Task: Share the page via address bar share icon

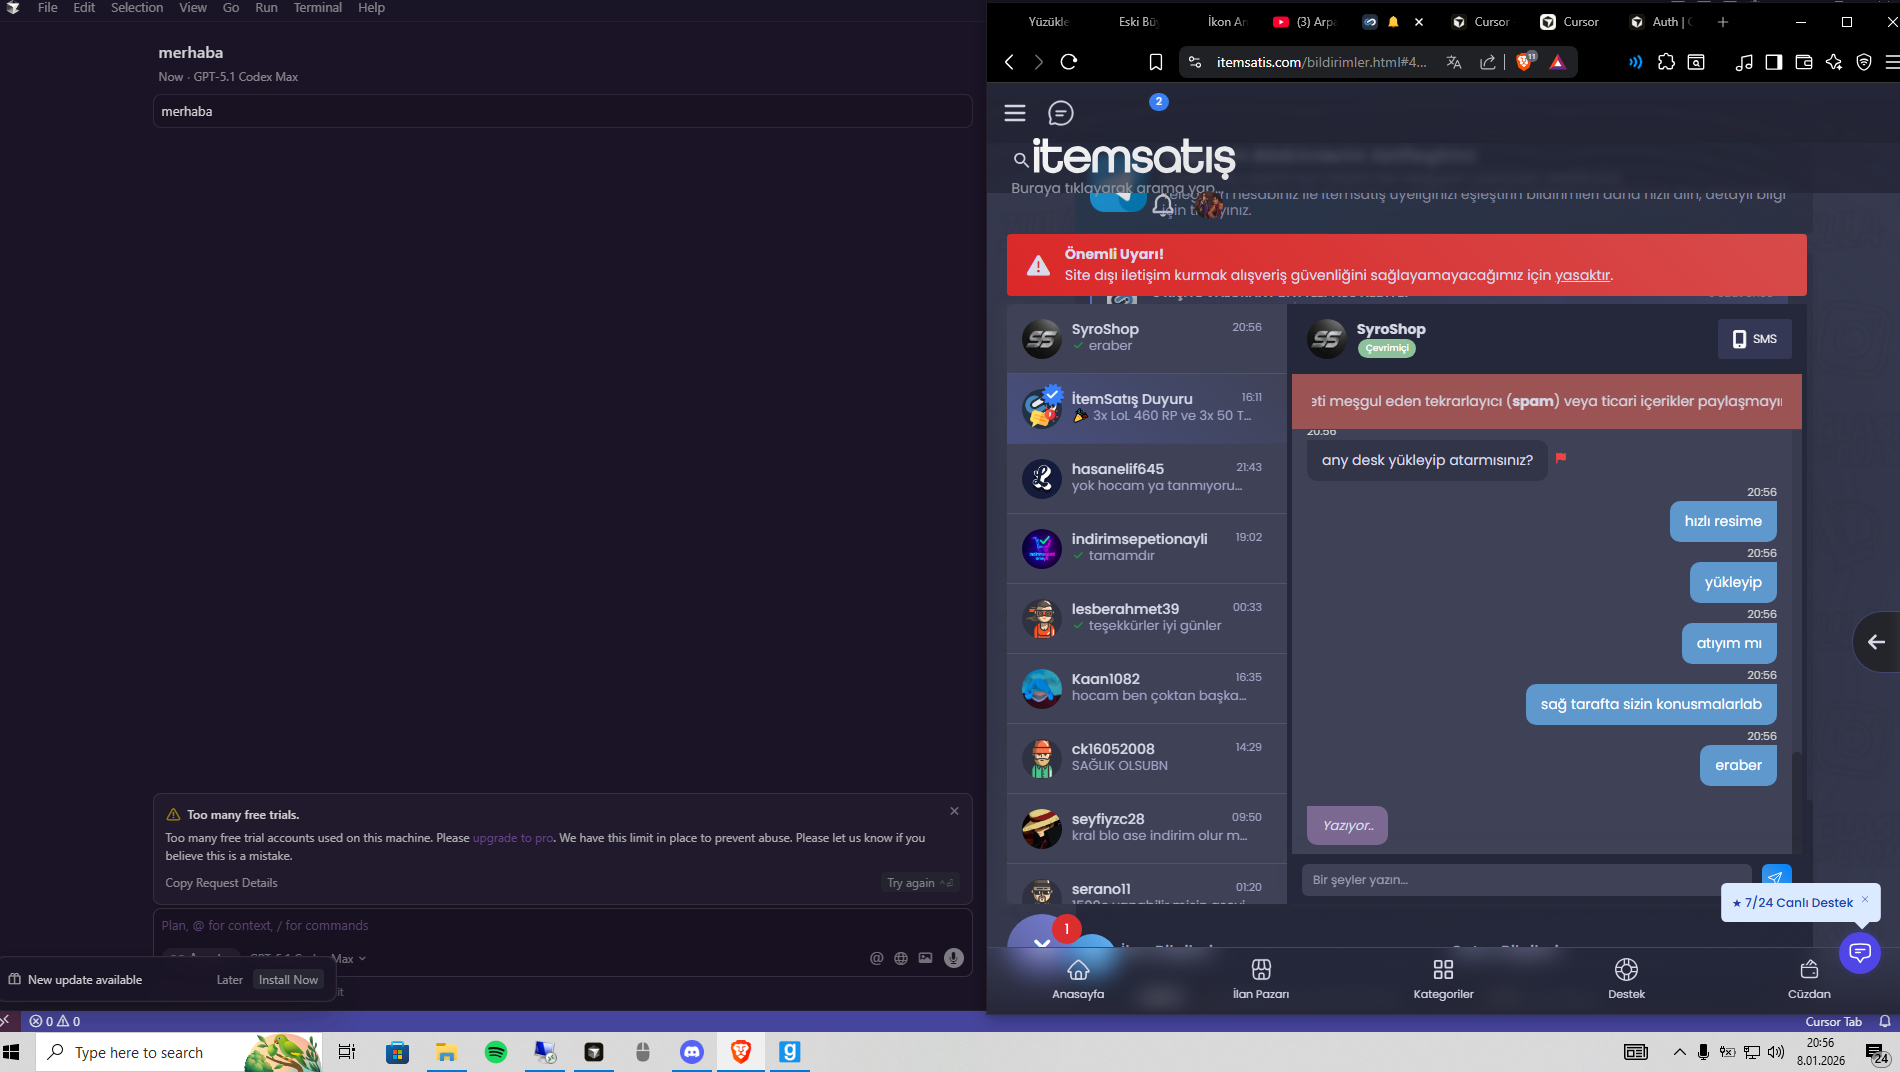Action: pyautogui.click(x=1488, y=62)
